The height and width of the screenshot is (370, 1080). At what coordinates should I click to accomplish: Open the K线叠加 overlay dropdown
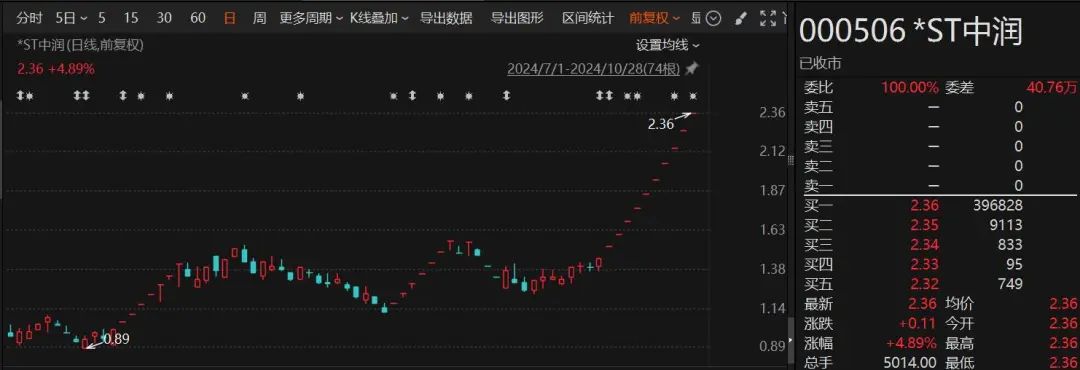379,18
